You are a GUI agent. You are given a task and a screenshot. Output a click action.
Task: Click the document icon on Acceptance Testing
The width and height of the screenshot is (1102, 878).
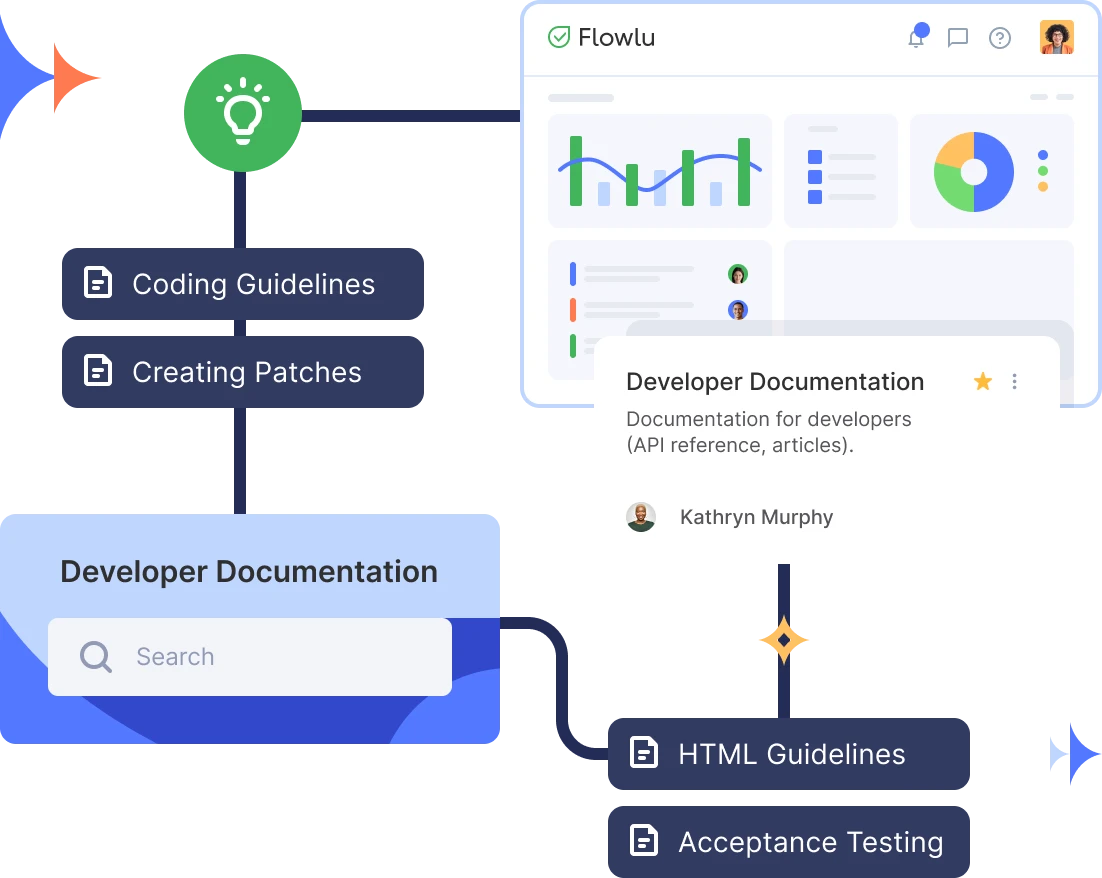646,840
